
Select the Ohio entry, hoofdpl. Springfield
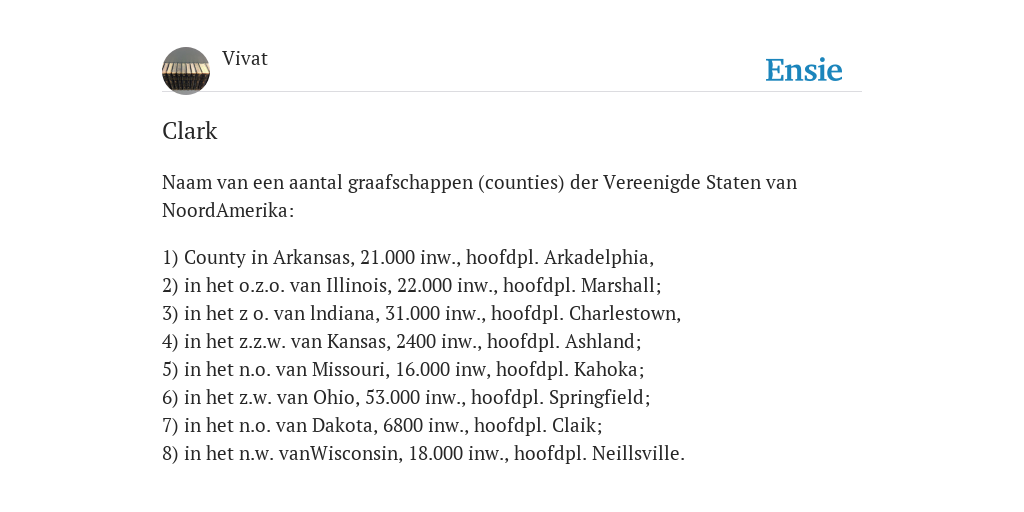pos(406,398)
